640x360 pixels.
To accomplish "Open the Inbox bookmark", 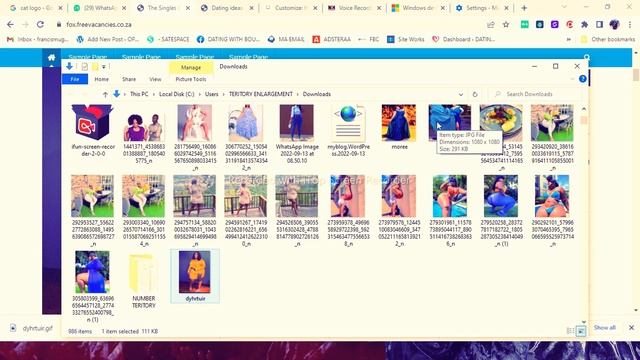I will (38, 40).
